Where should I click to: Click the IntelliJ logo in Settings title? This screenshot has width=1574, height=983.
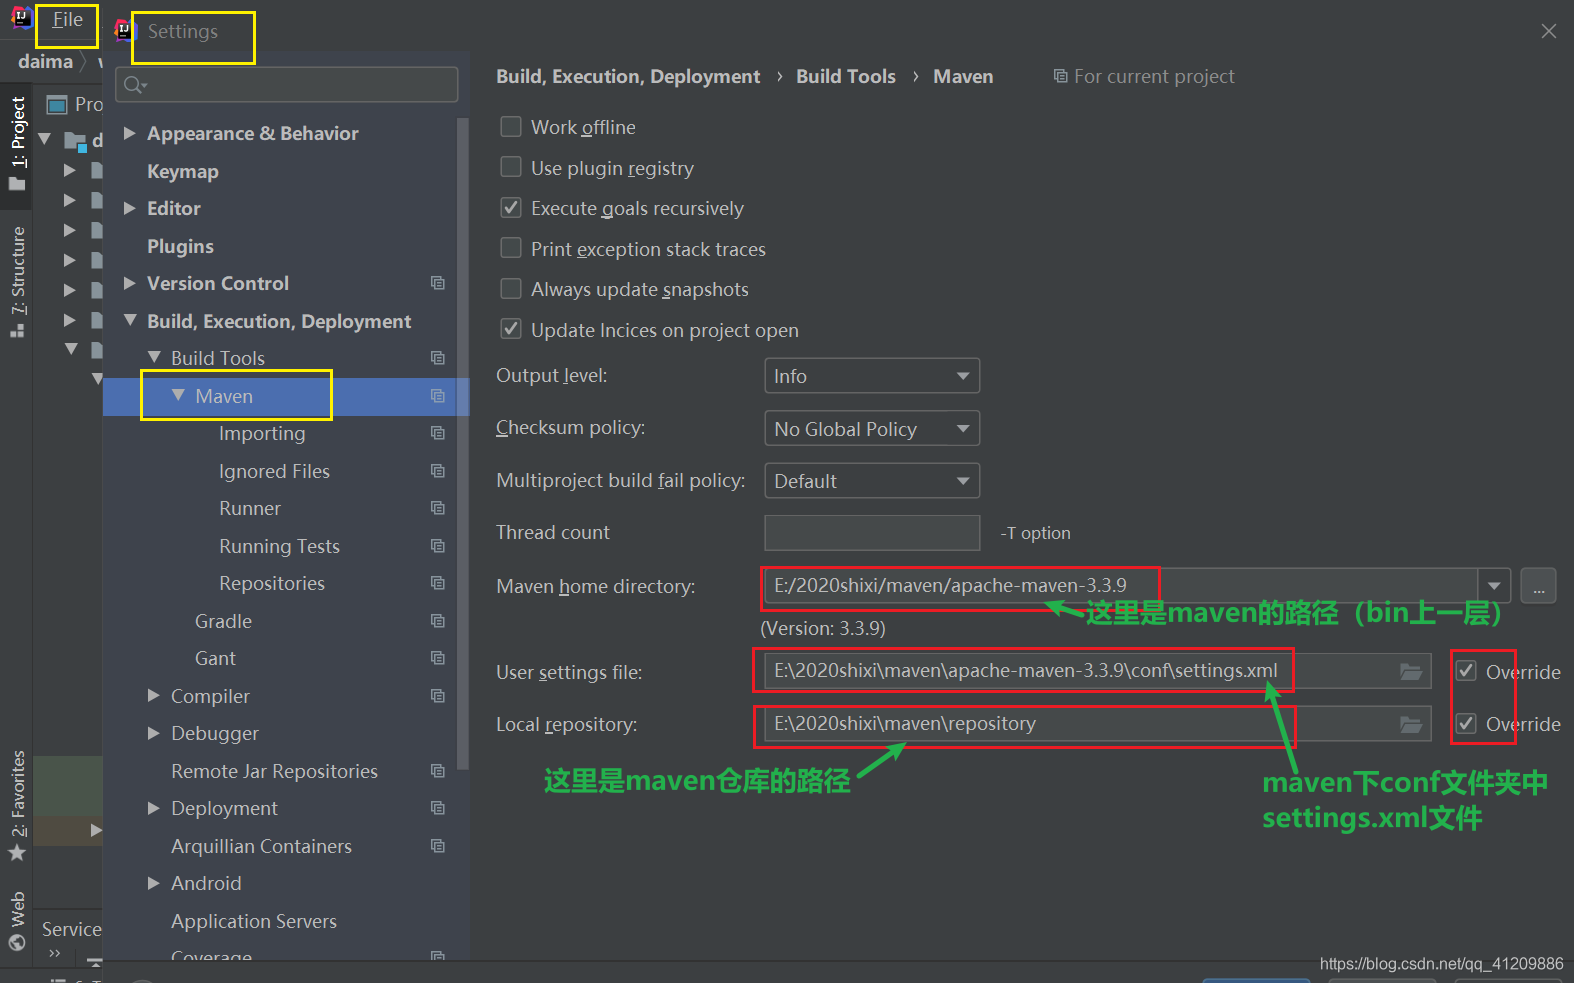click(x=124, y=30)
